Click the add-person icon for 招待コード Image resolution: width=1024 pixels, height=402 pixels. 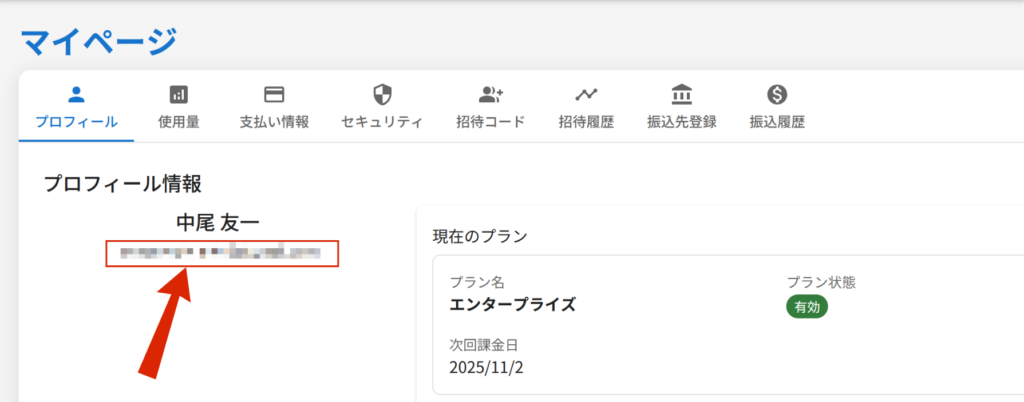490,95
